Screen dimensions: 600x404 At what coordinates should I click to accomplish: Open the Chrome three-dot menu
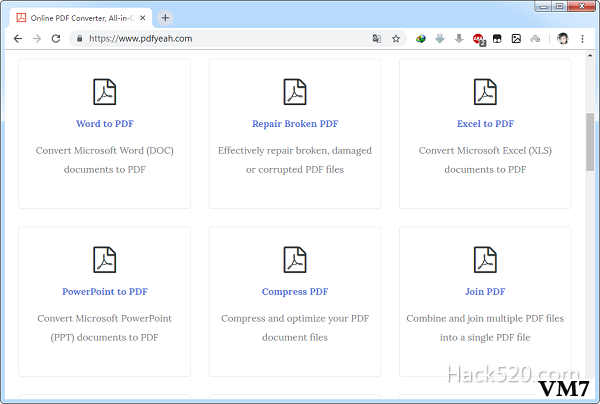pos(582,39)
